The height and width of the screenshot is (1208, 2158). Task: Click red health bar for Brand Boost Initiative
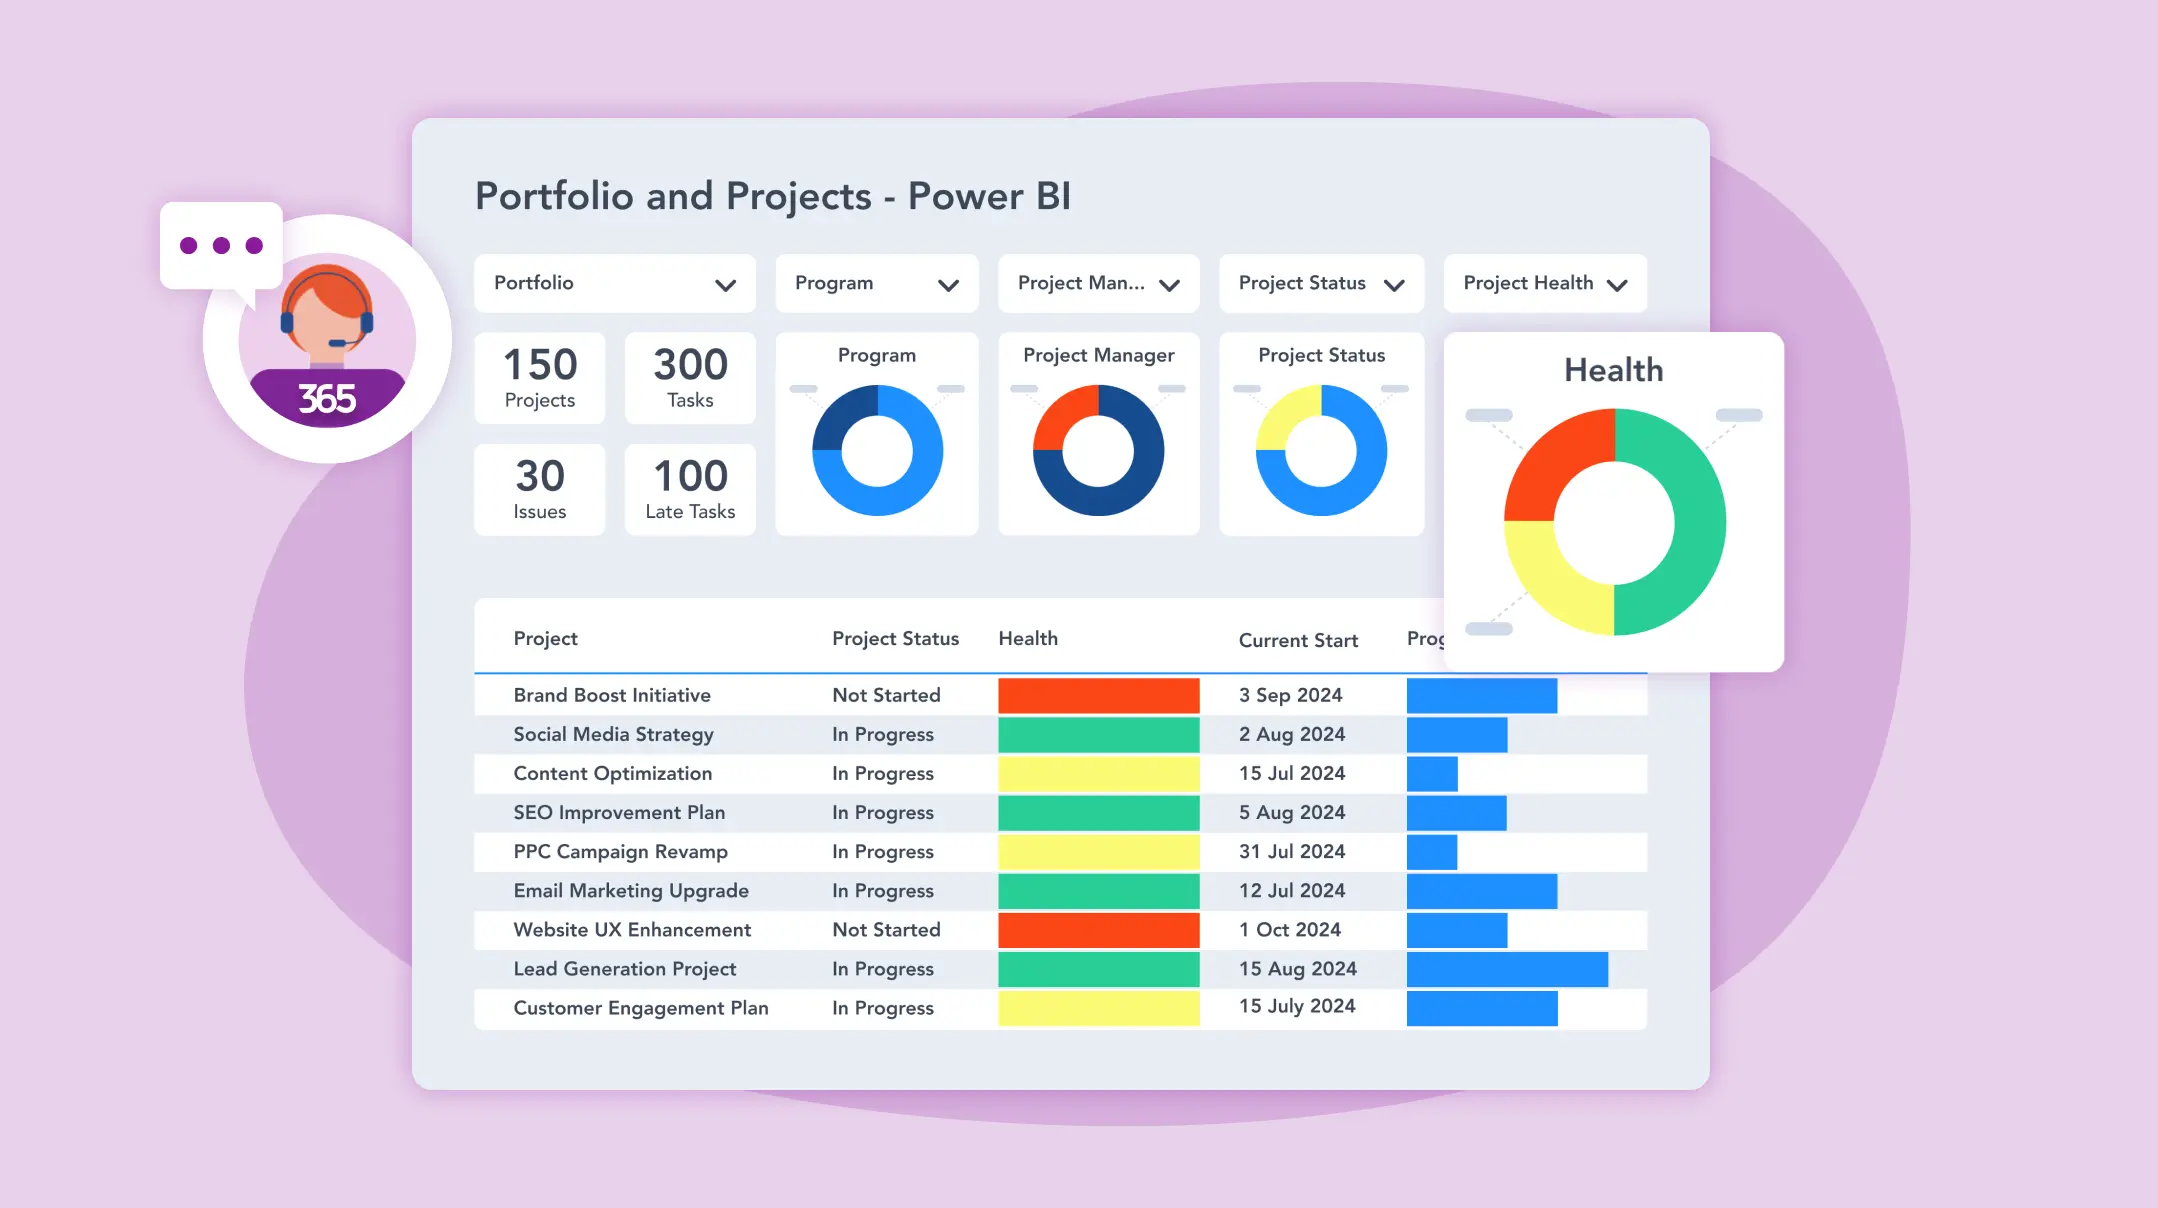pyautogui.click(x=1098, y=696)
